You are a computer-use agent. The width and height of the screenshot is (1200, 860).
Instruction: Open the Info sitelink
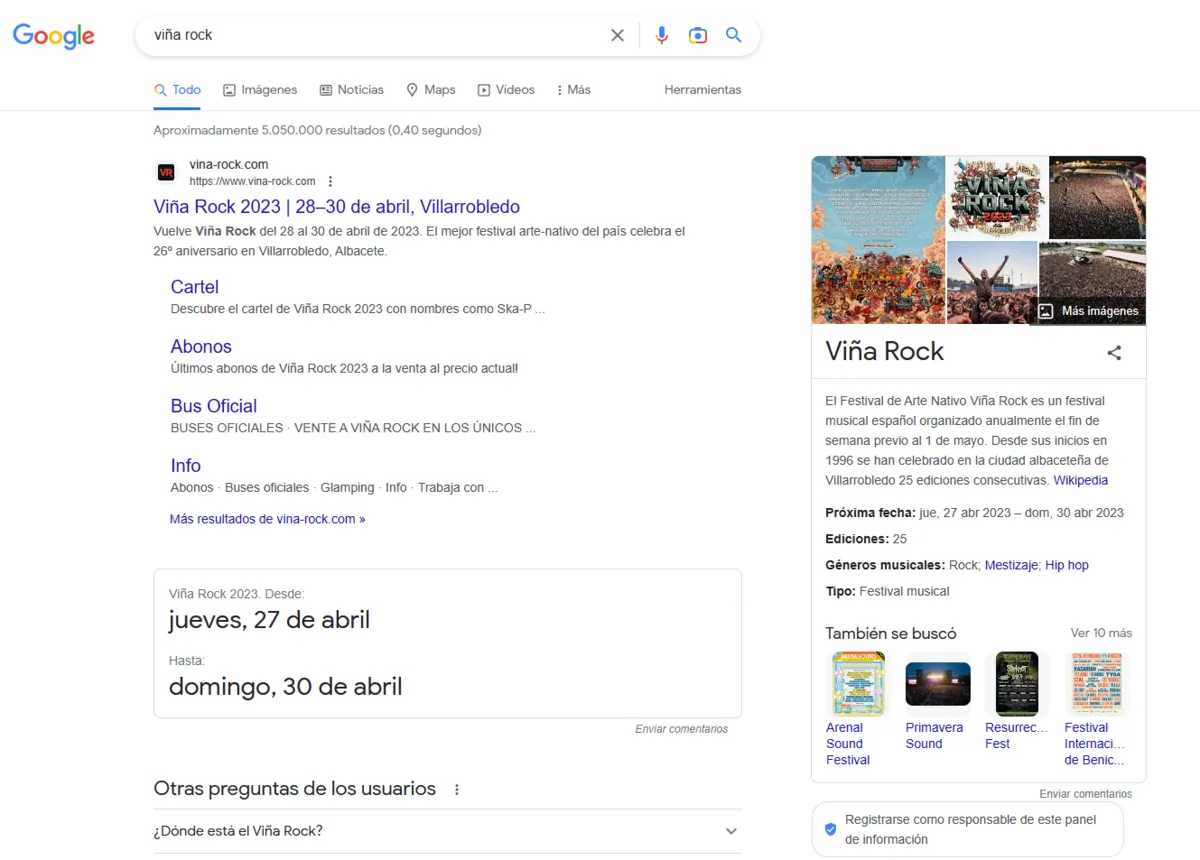186,466
